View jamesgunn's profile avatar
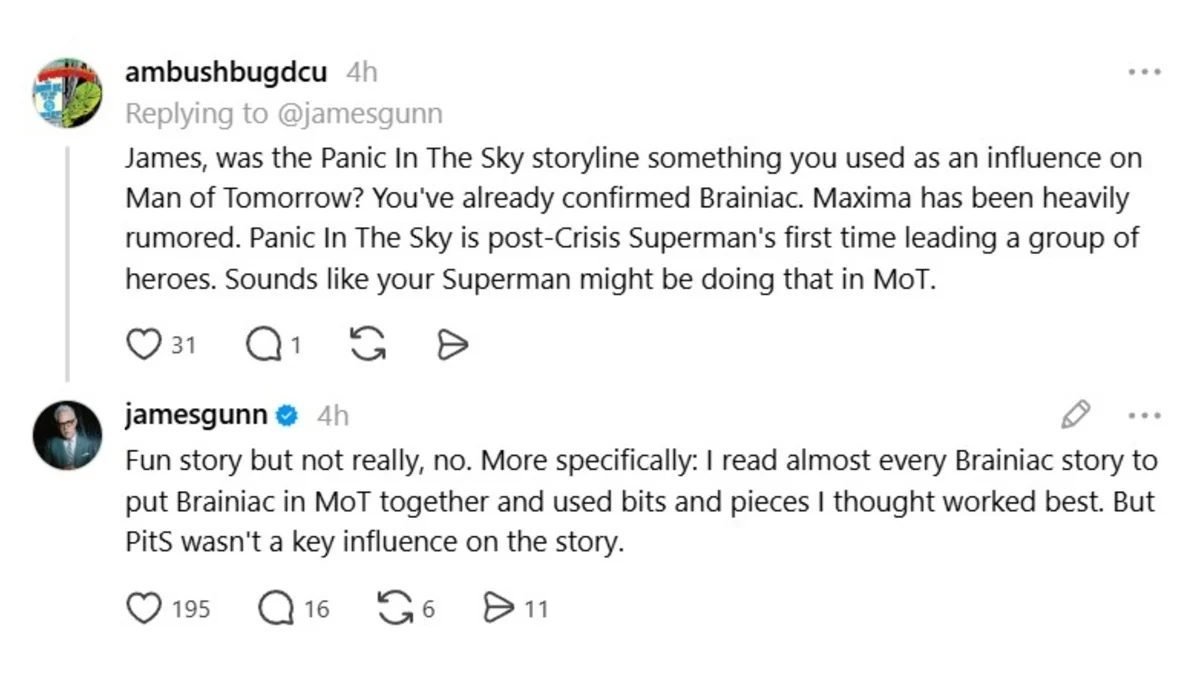 click(x=68, y=434)
